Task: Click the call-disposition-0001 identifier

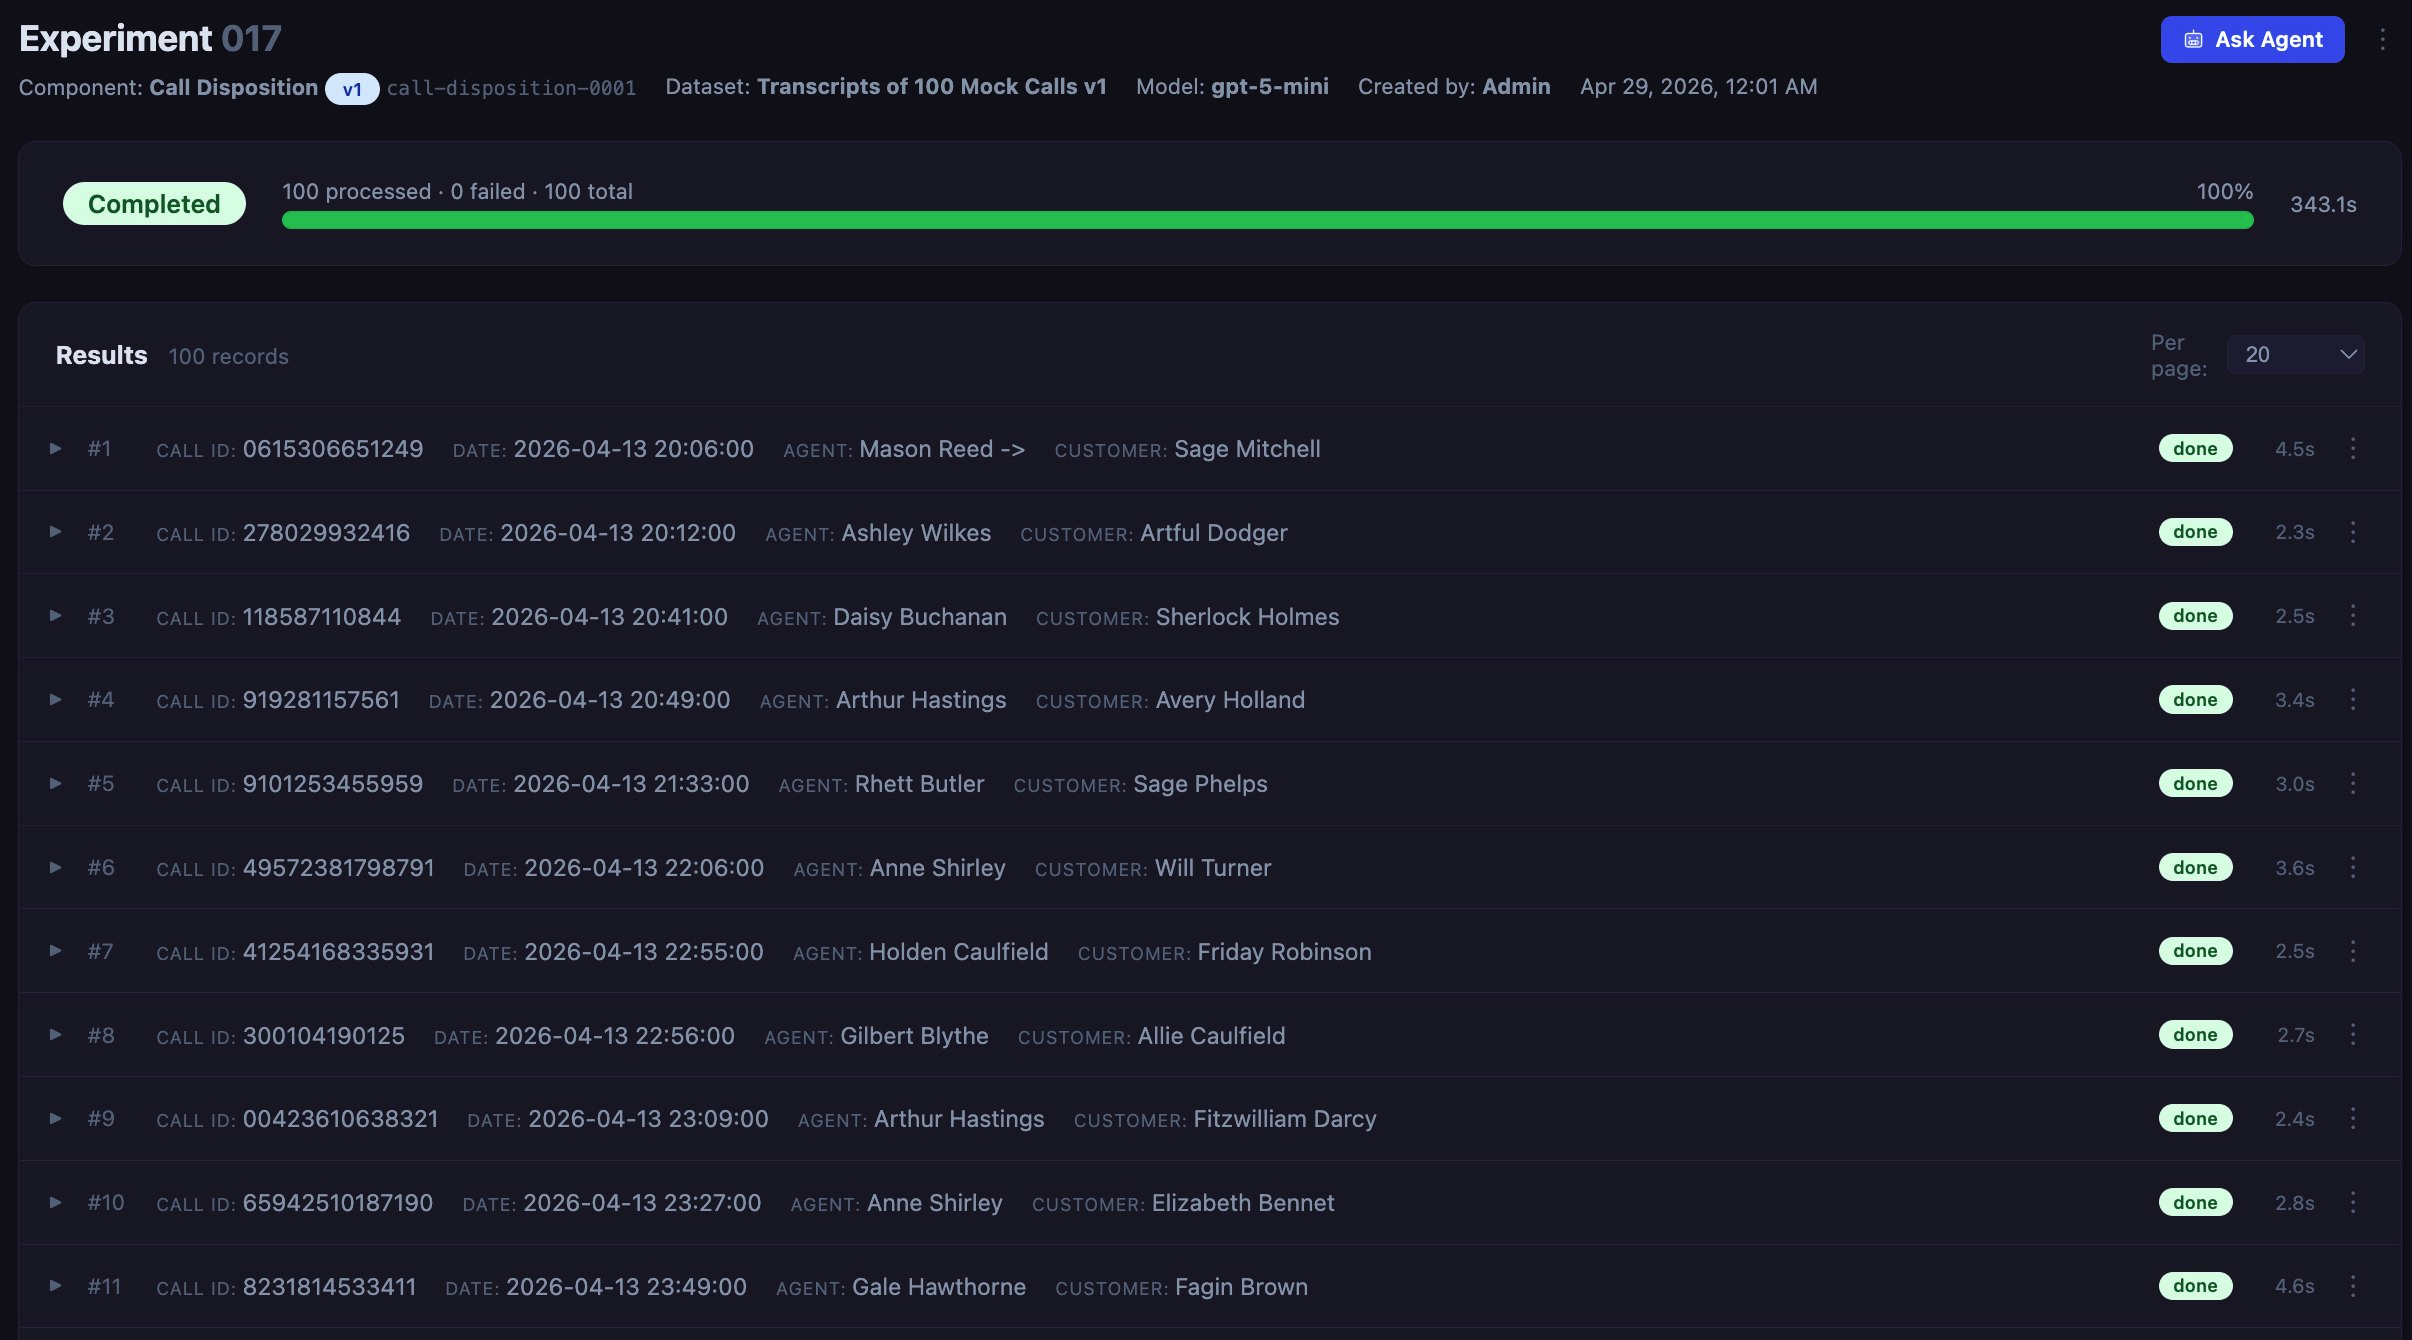Action: point(511,89)
